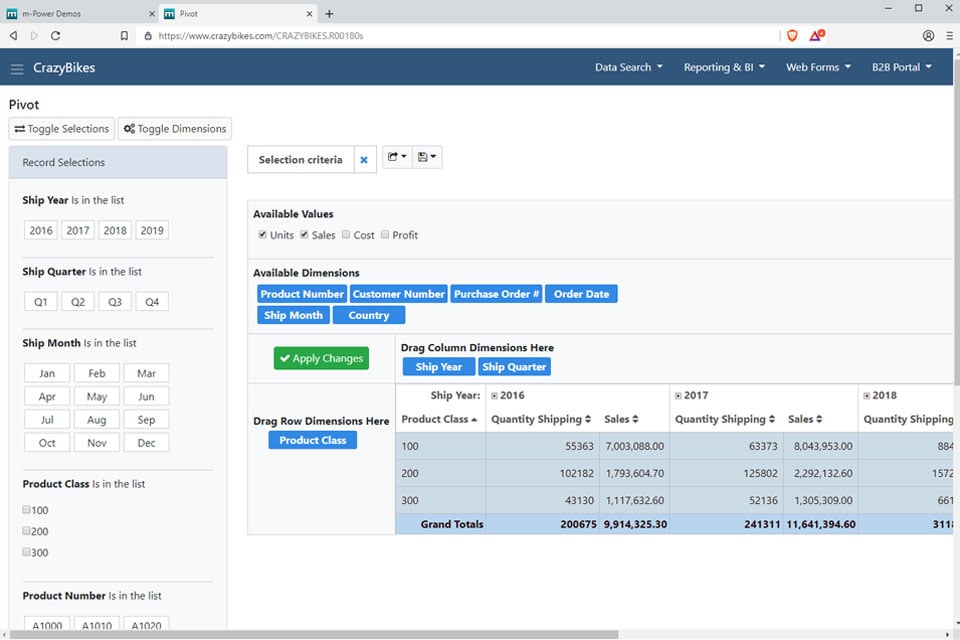The width and height of the screenshot is (960, 640).
Task: Select ship quarter Q3
Action: tap(115, 302)
